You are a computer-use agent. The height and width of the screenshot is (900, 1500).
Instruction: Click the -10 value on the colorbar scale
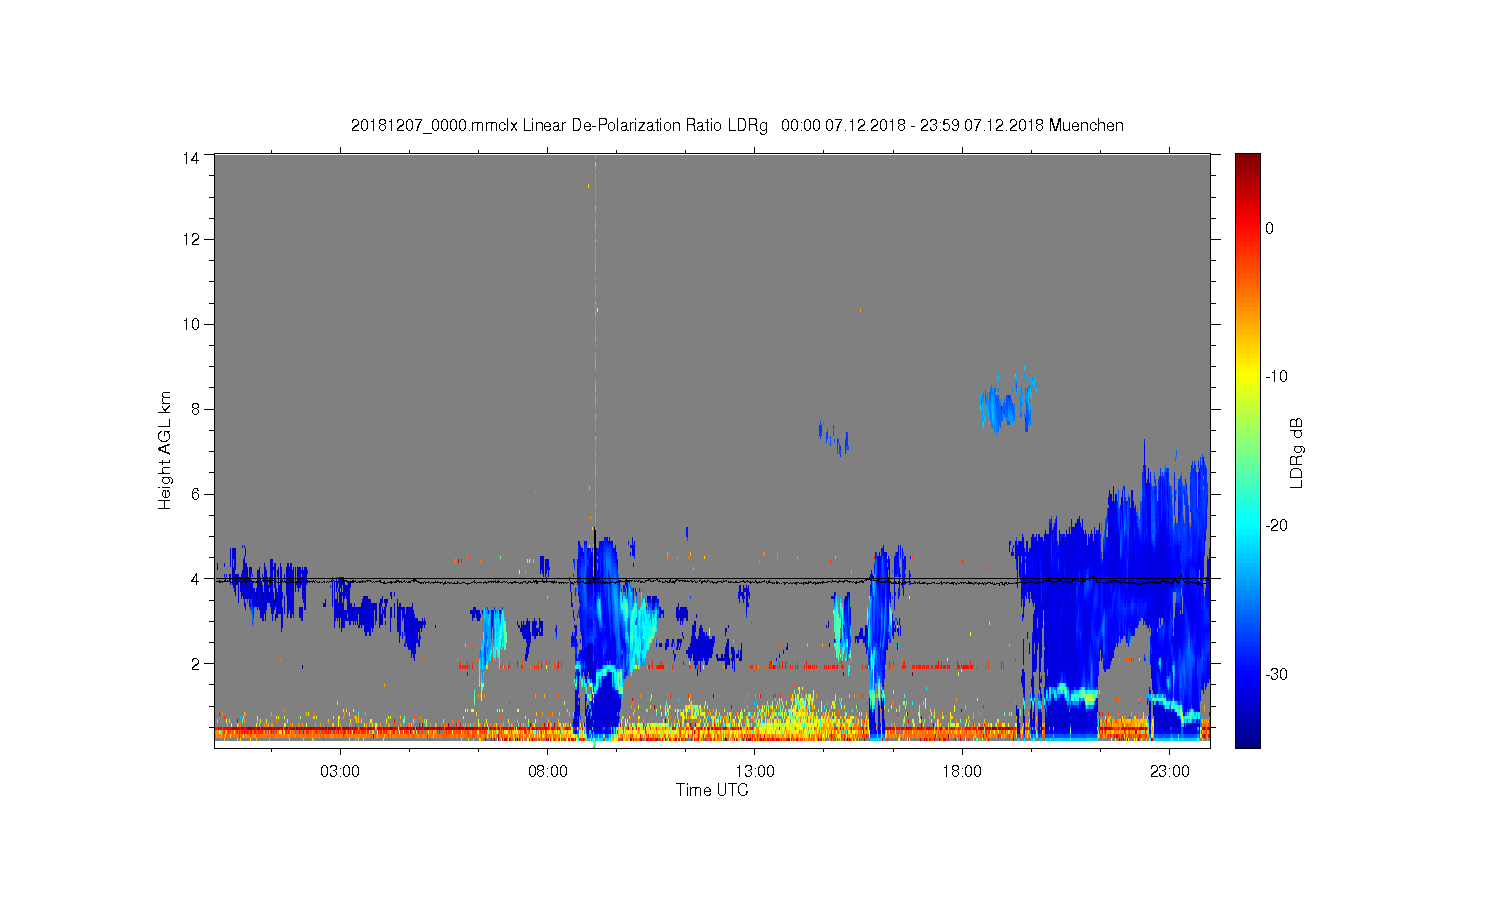[x=1276, y=377]
